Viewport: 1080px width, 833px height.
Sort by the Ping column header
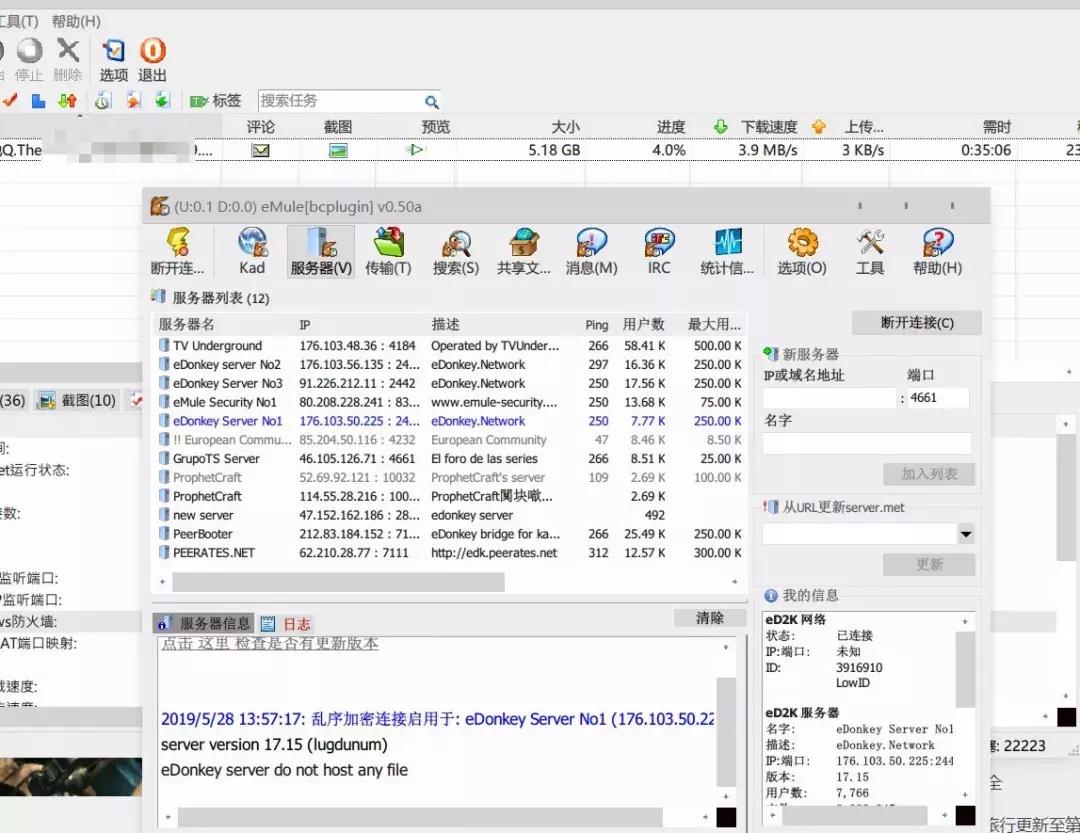coord(596,325)
